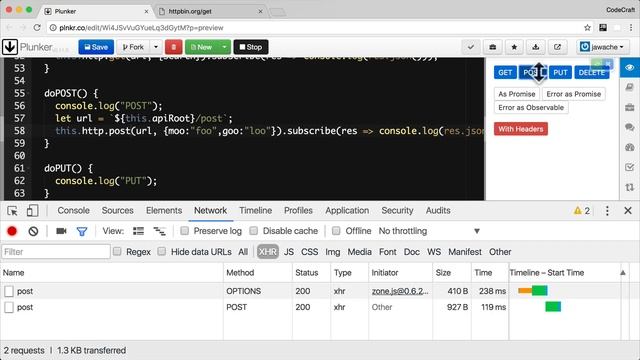Open the comments icon in right sidebar
The width and height of the screenshot is (640, 360).
tap(629, 127)
